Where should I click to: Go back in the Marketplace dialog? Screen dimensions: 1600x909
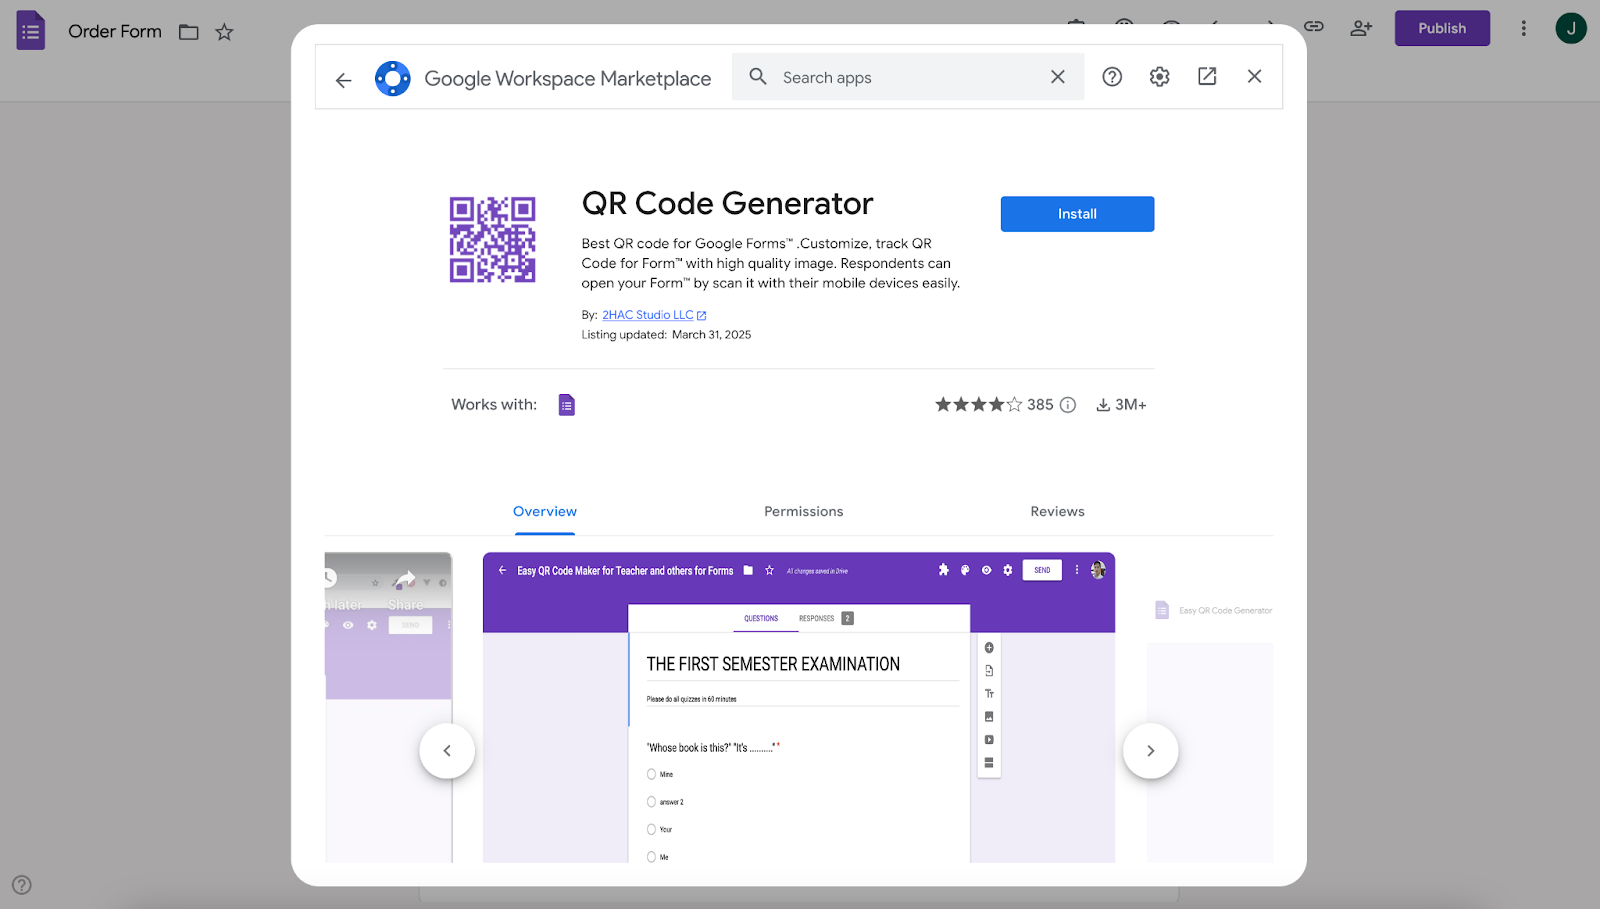tap(344, 80)
